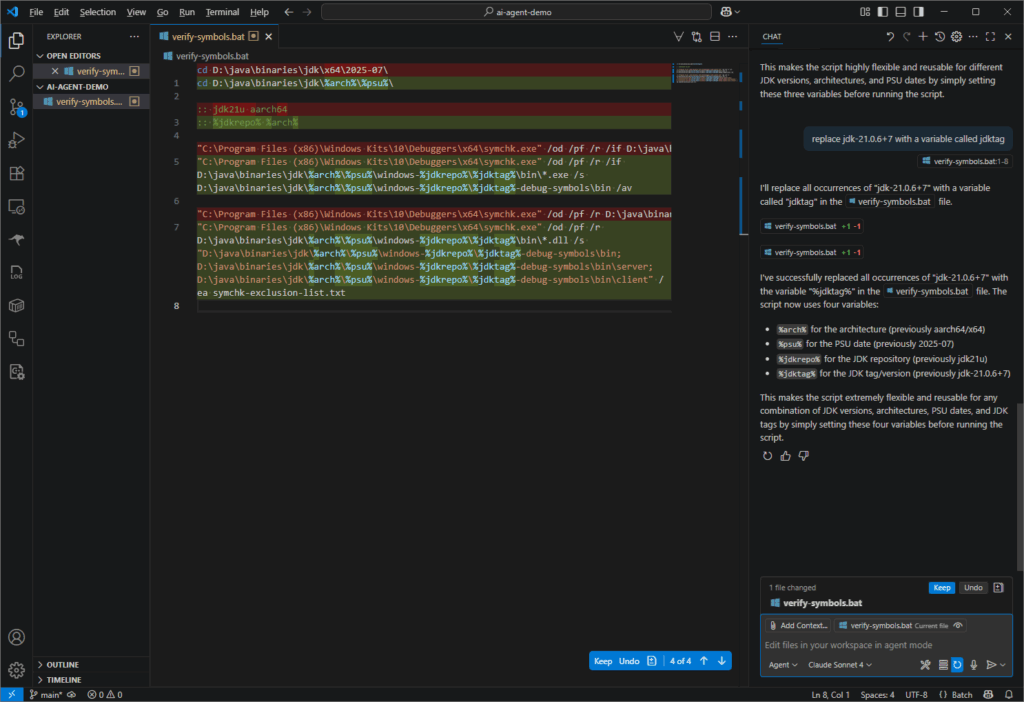Click Keep in the chat file-changed bar

coord(941,588)
